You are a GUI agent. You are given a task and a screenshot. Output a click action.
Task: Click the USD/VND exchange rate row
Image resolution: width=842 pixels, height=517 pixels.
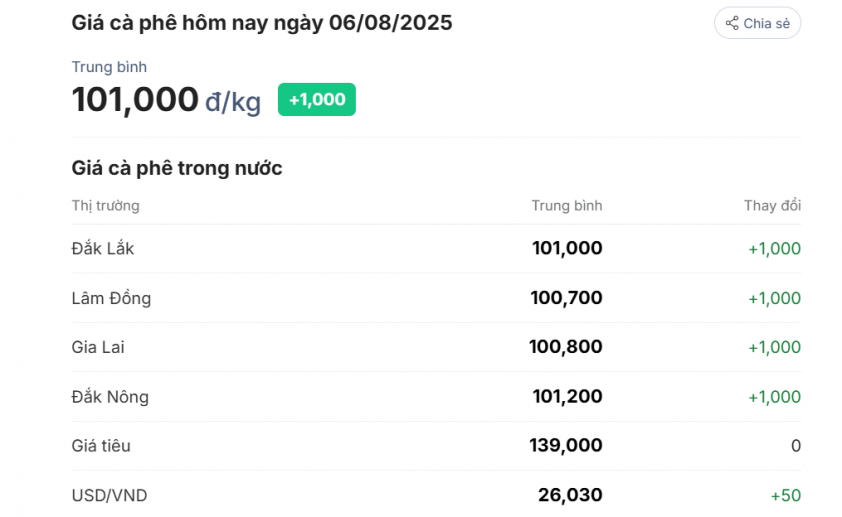pyautogui.click(x=436, y=495)
